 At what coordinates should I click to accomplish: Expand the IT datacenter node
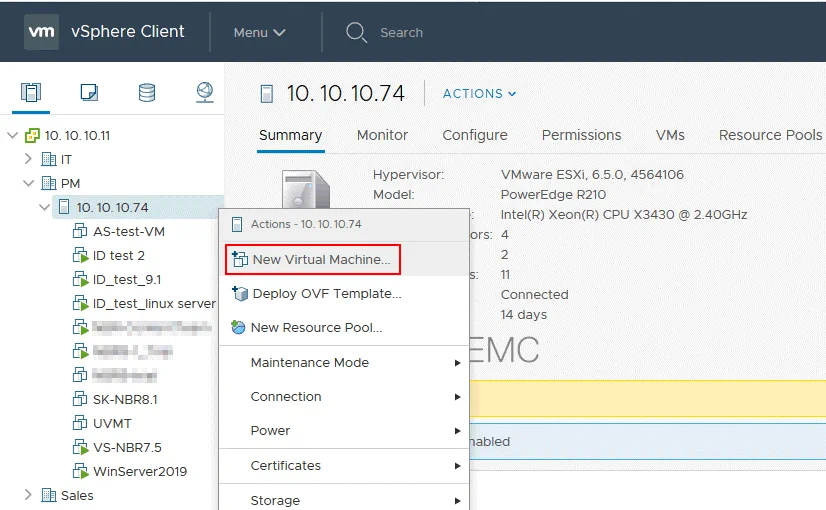tap(29, 160)
